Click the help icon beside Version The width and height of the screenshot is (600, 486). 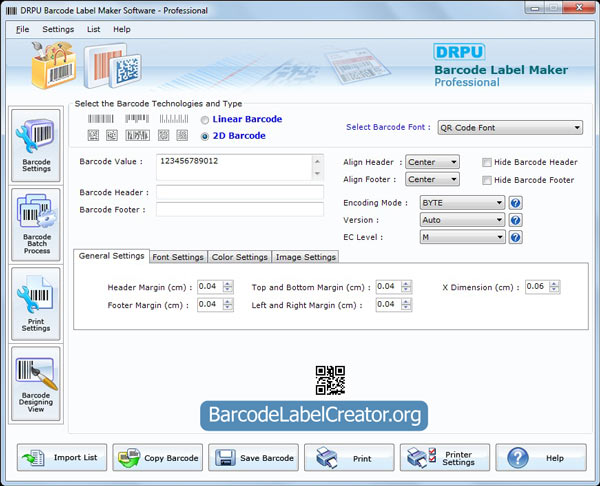coord(515,220)
